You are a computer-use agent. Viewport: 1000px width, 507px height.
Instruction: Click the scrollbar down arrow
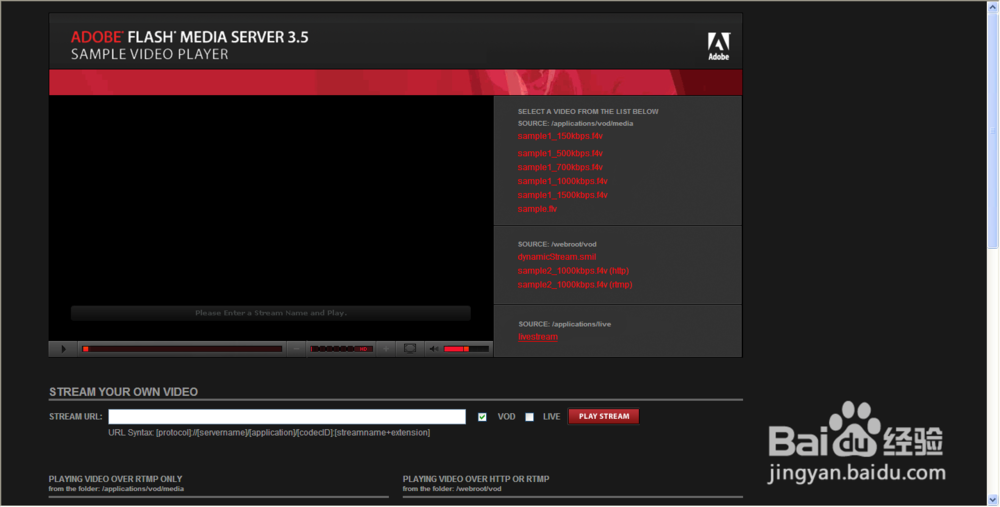tap(993, 499)
